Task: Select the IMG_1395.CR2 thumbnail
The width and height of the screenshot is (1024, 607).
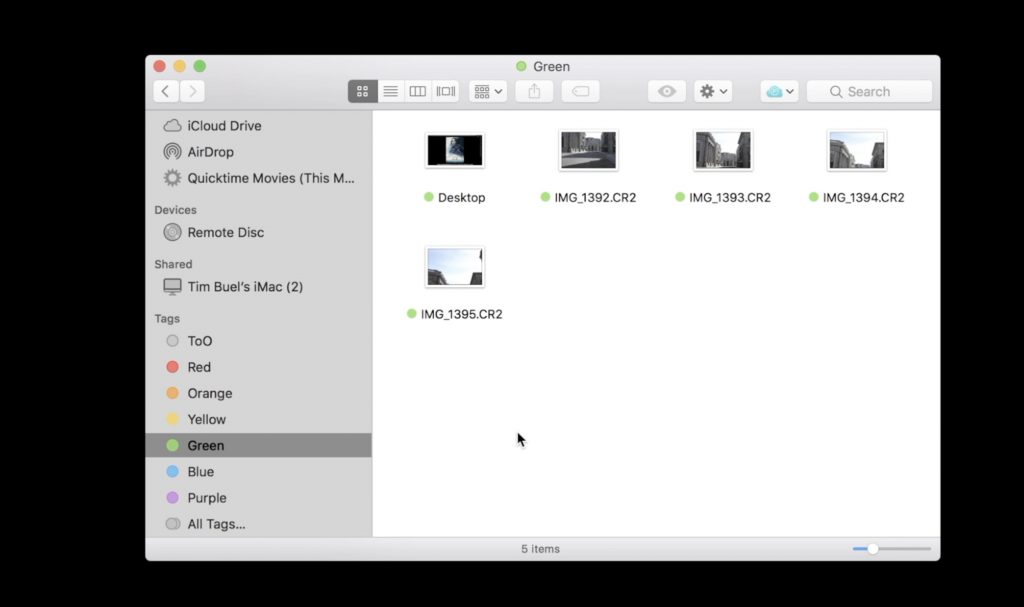Action: tap(455, 267)
